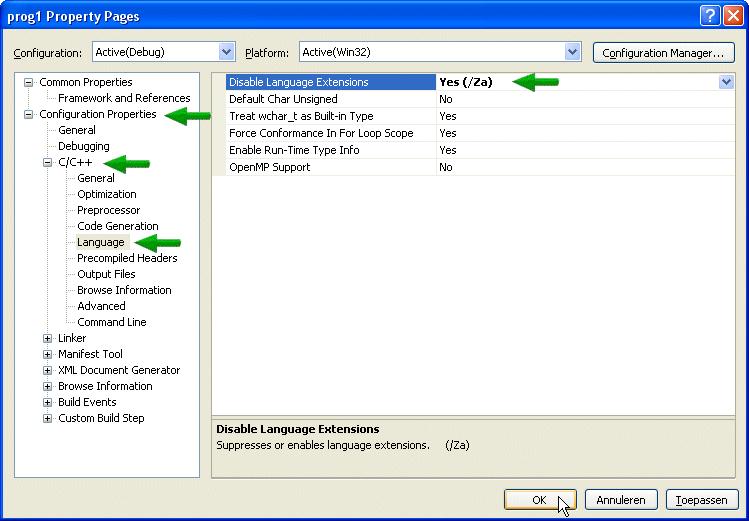Viewport: 749px width, 521px height.
Task: Click Annuleren to cancel changes
Action: point(621,499)
